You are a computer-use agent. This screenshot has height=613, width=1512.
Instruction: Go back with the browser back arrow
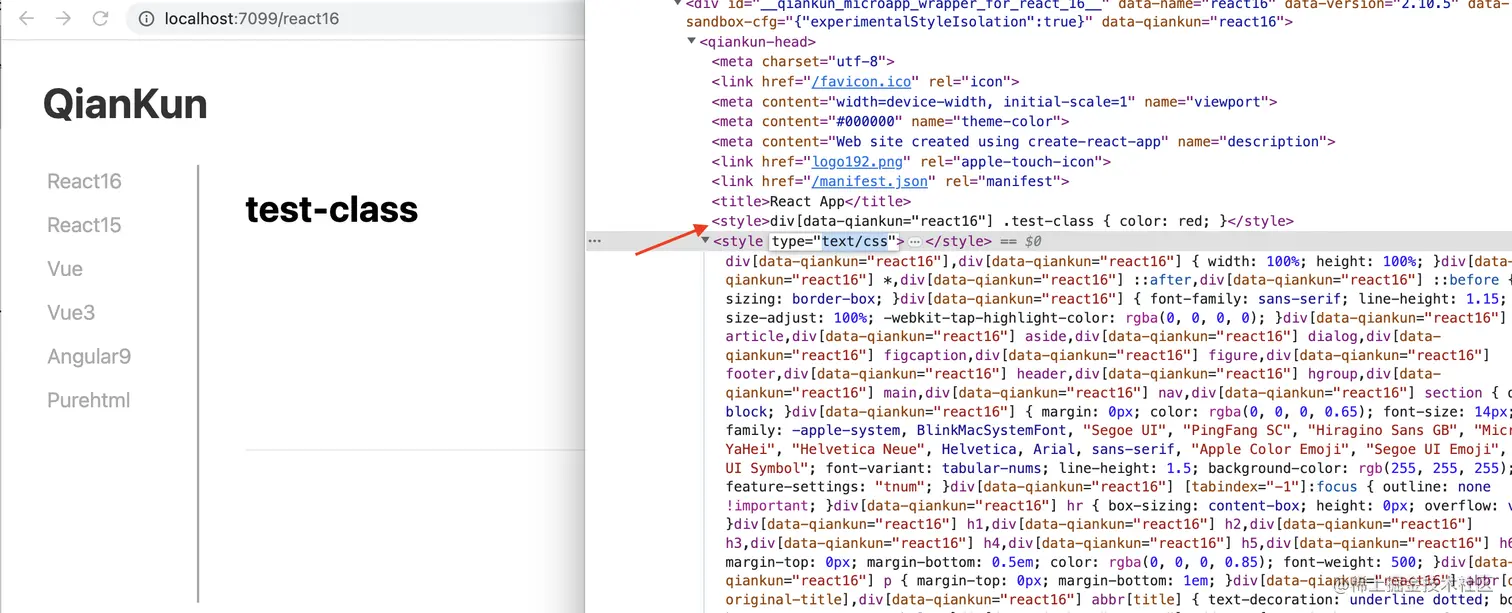pos(27,19)
